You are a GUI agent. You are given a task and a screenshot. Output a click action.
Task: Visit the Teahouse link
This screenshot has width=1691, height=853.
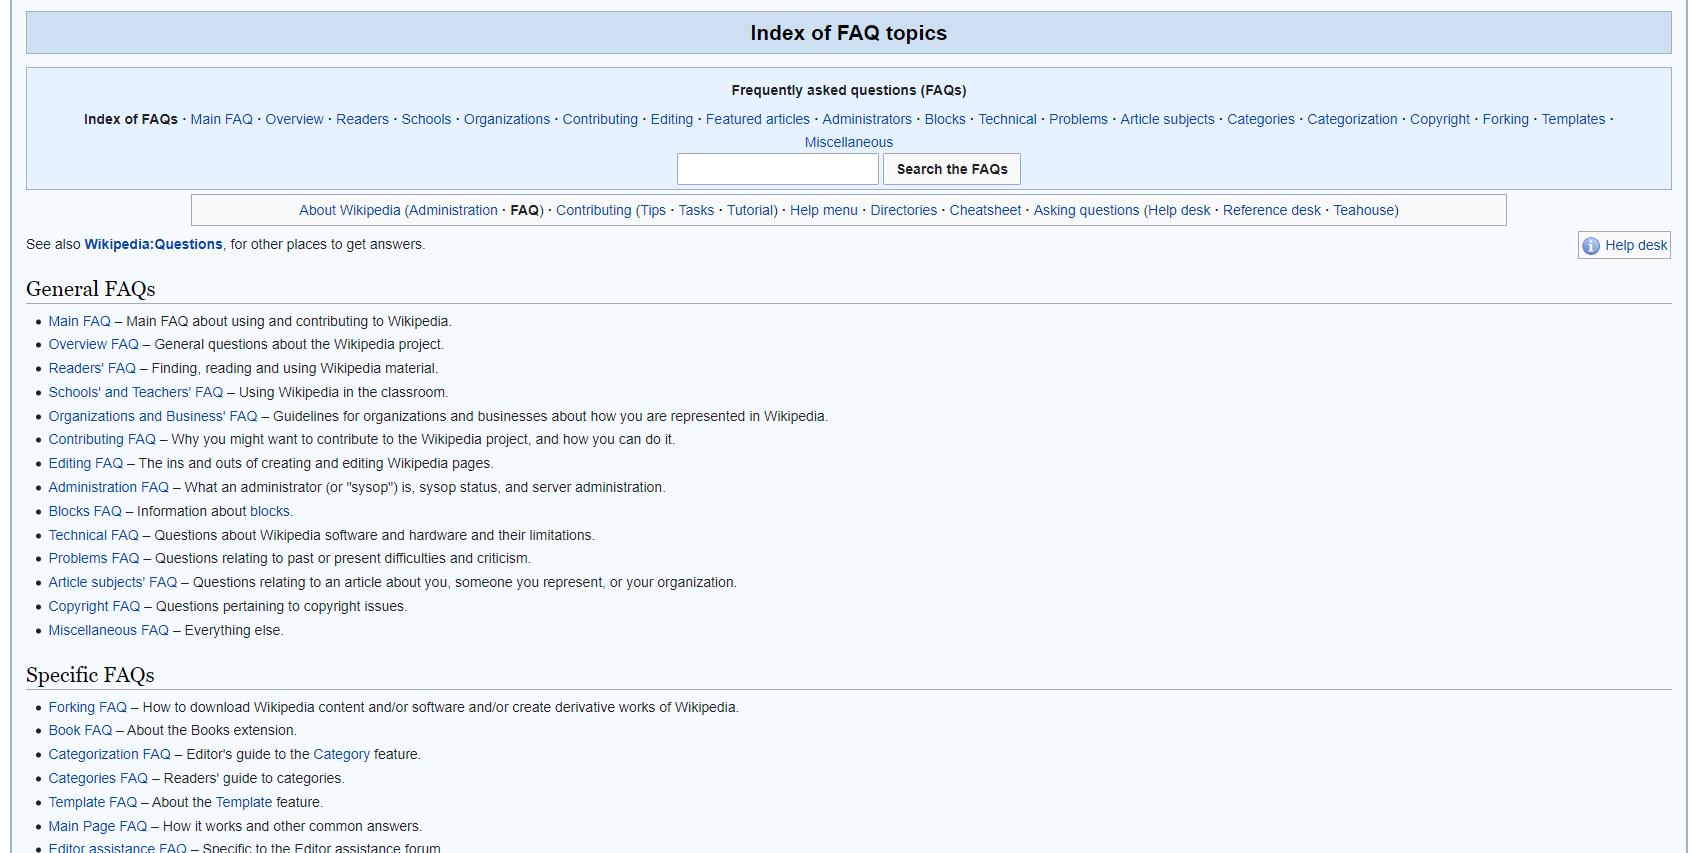pyautogui.click(x=1363, y=210)
